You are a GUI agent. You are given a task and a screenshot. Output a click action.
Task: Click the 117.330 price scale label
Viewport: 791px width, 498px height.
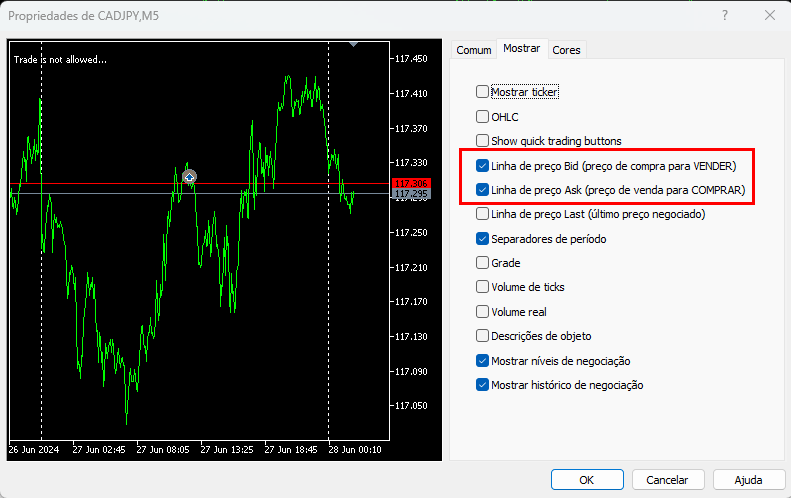[x=411, y=162]
